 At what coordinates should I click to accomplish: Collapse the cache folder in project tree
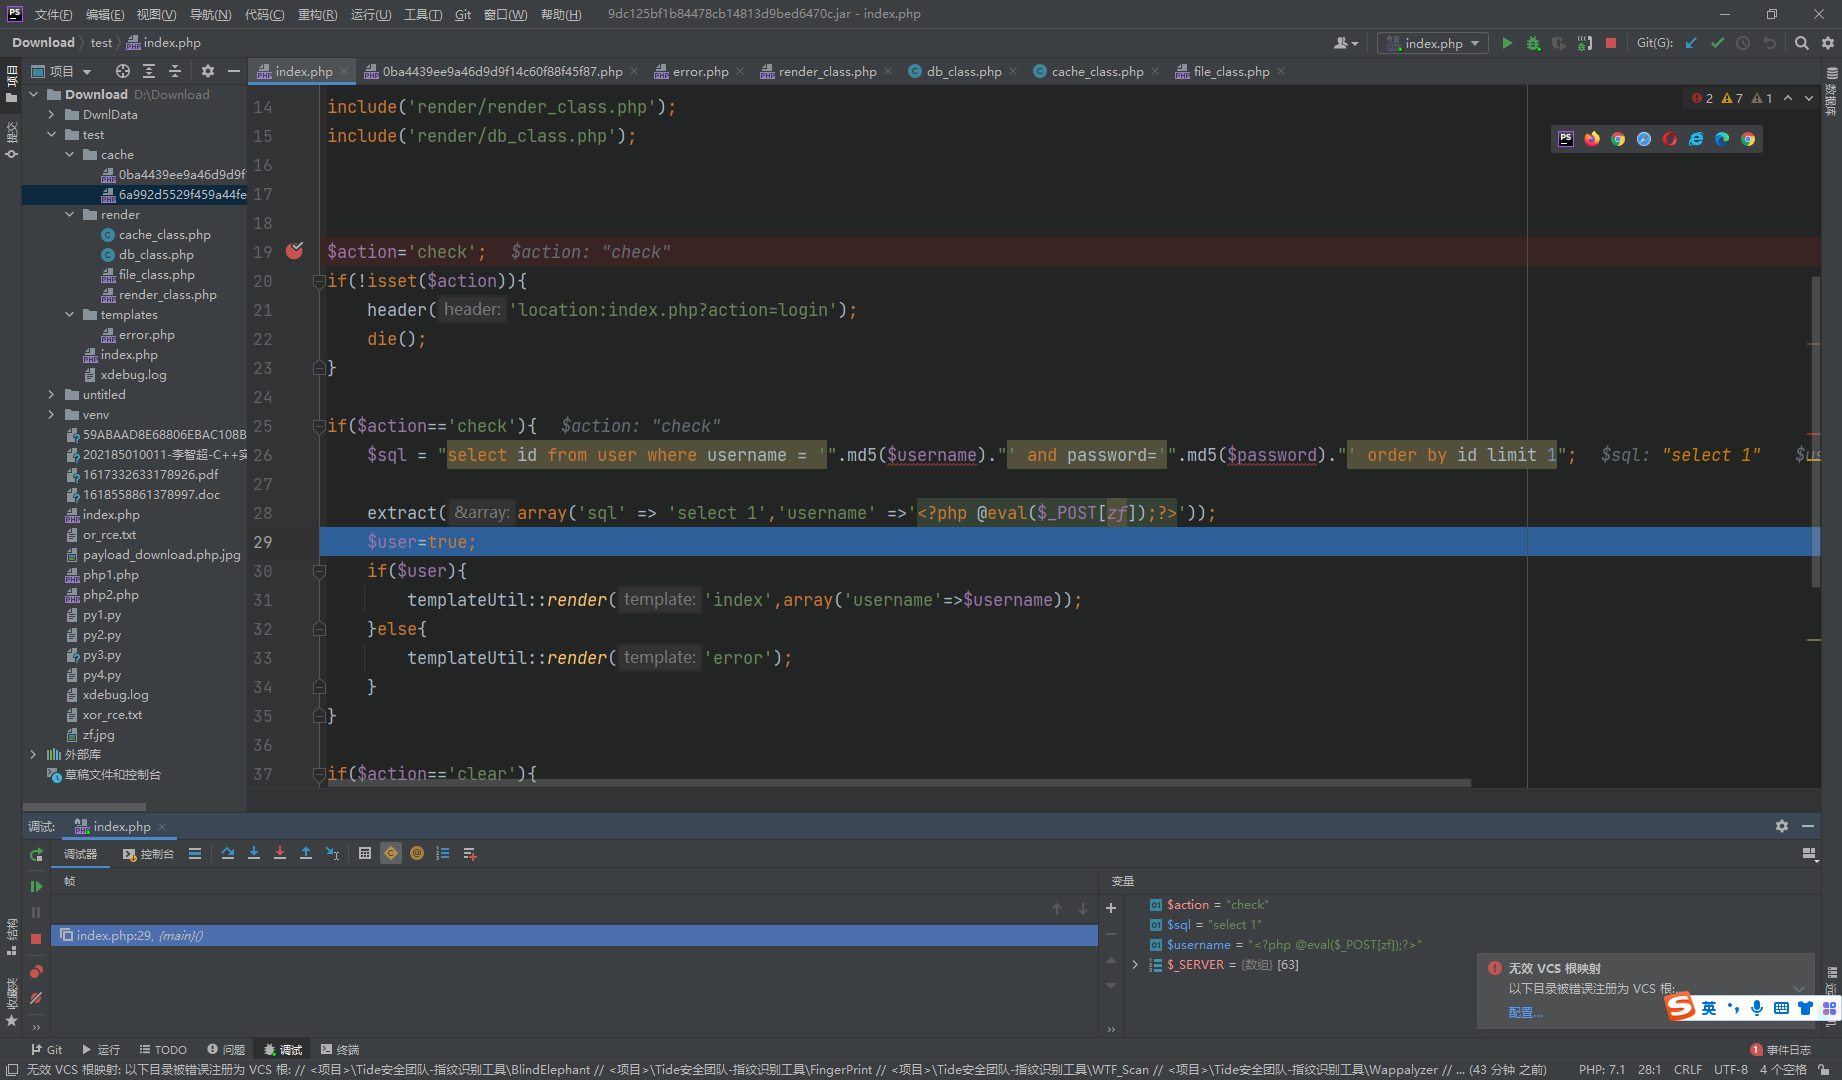tap(70, 154)
